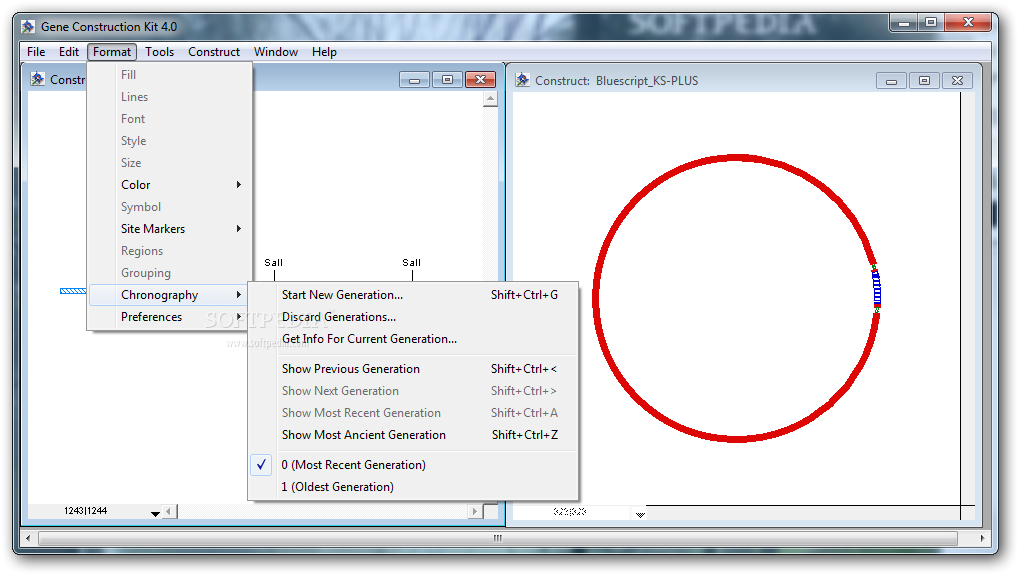Switch to 1 (Oldest Generation)
1019x575 pixels.
[413, 487]
